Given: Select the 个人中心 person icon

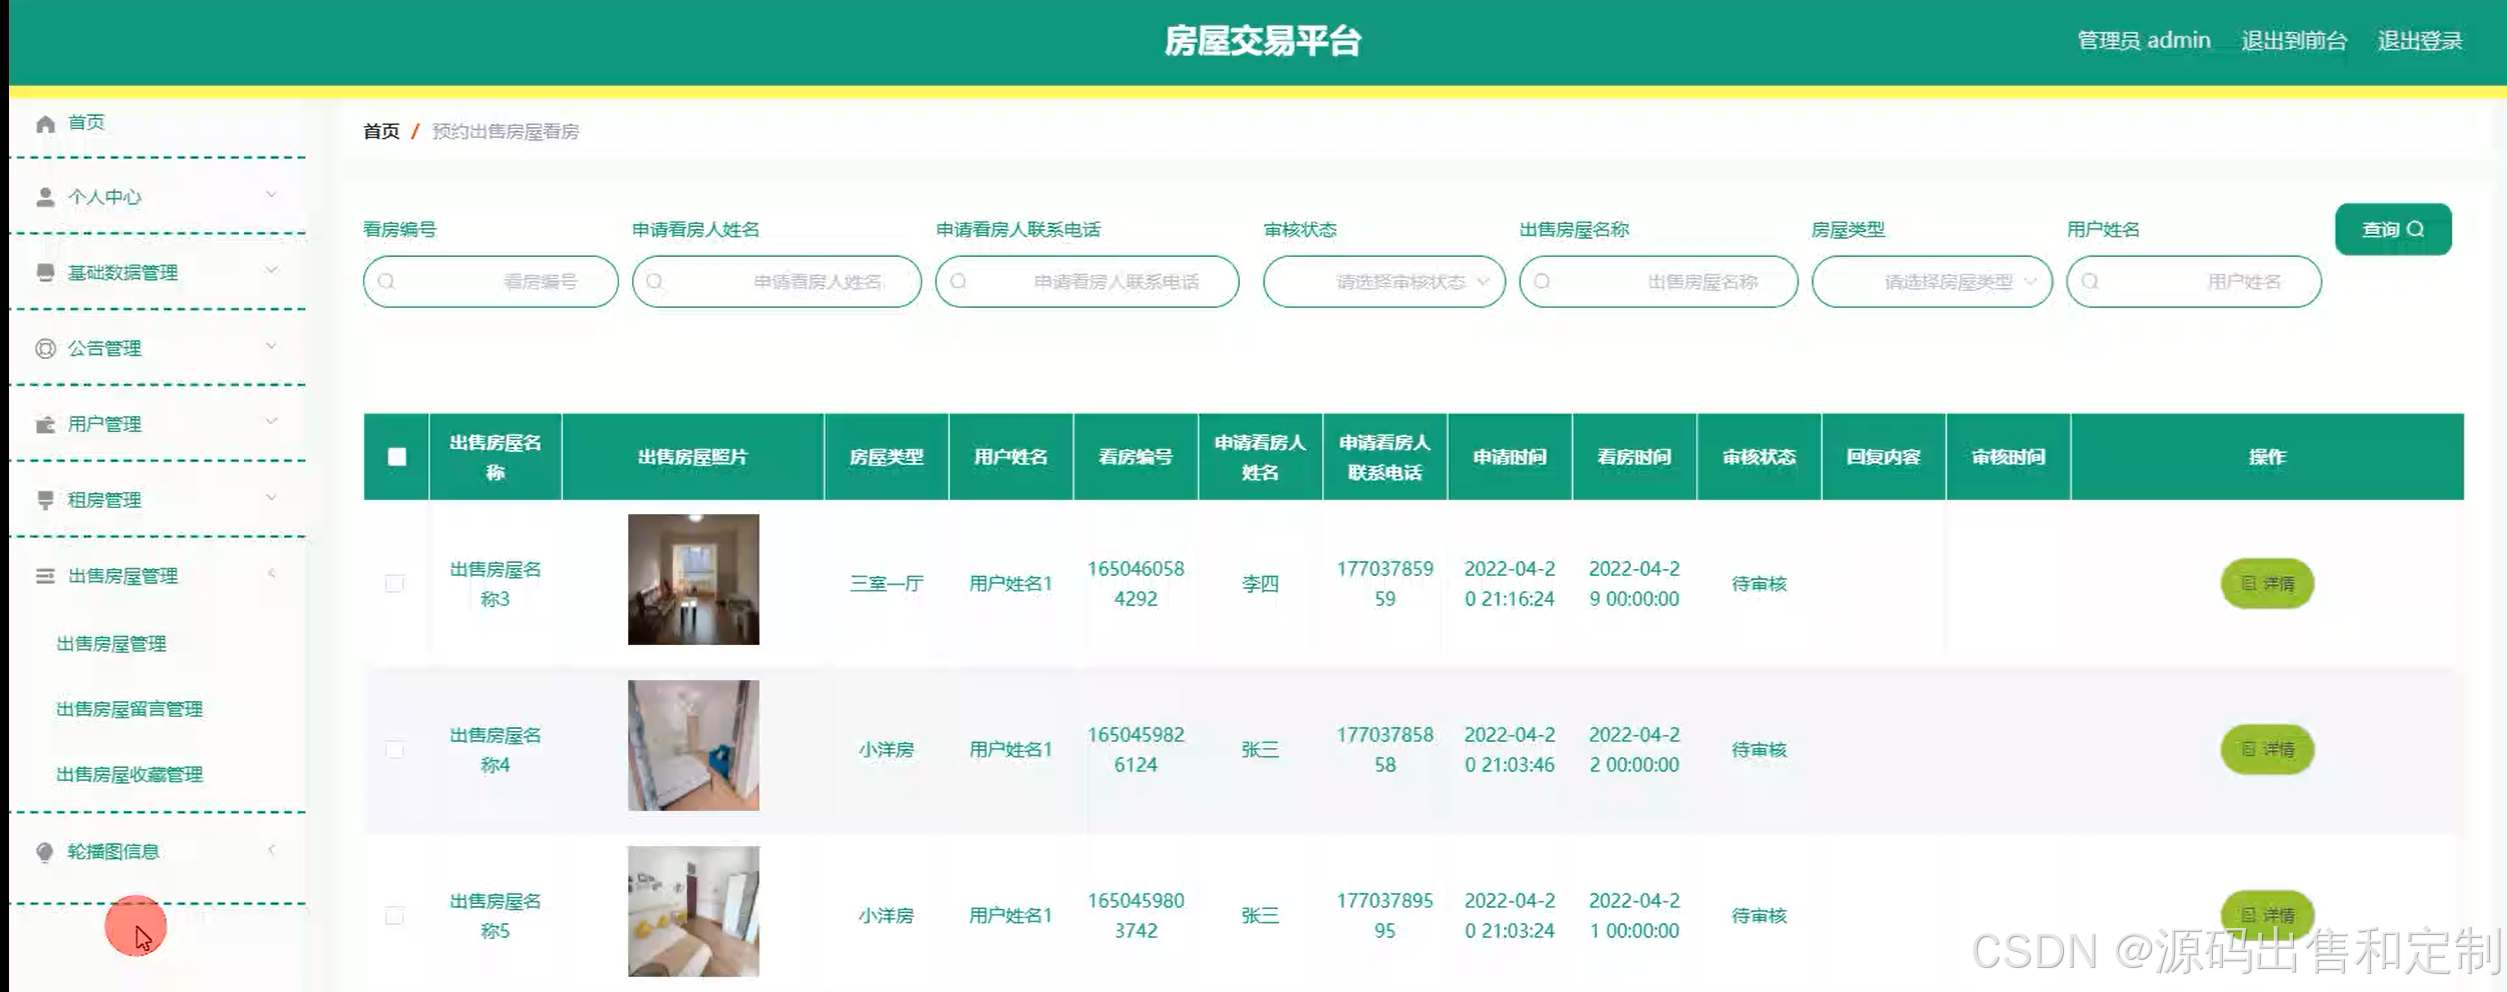Looking at the screenshot, I should tap(44, 196).
